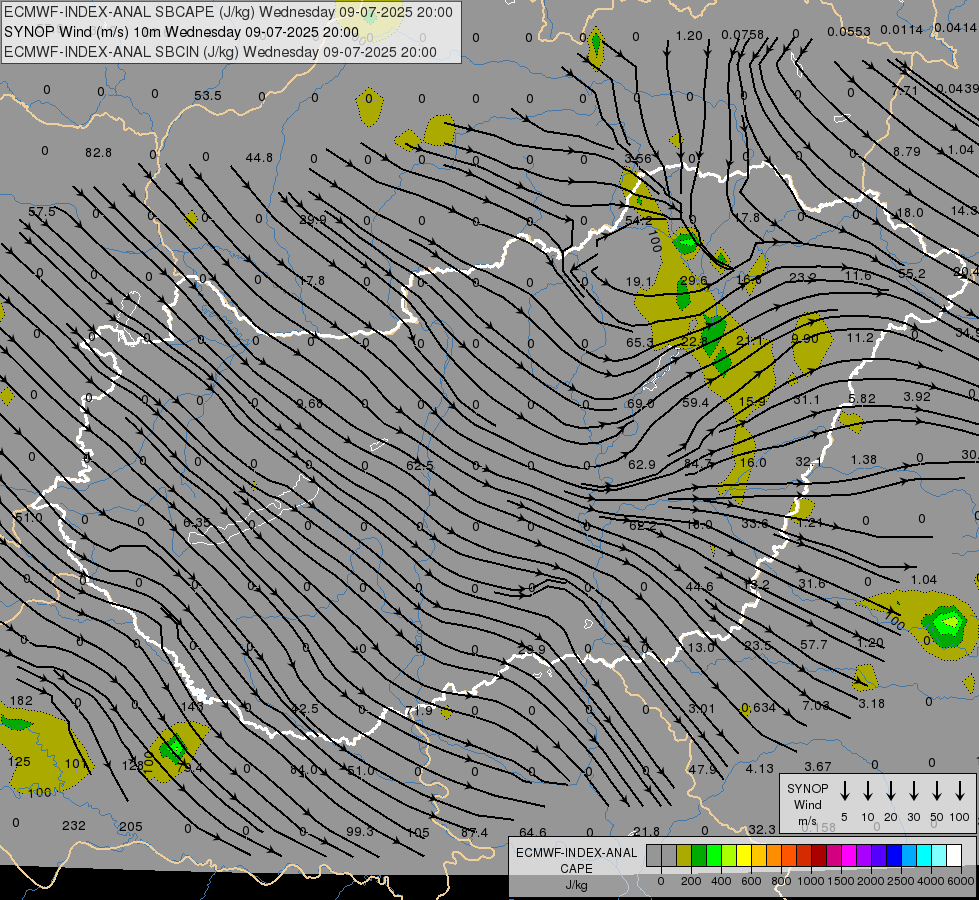The image size is (979, 900).
Task: Click the map value 64.6
Action: (533, 832)
